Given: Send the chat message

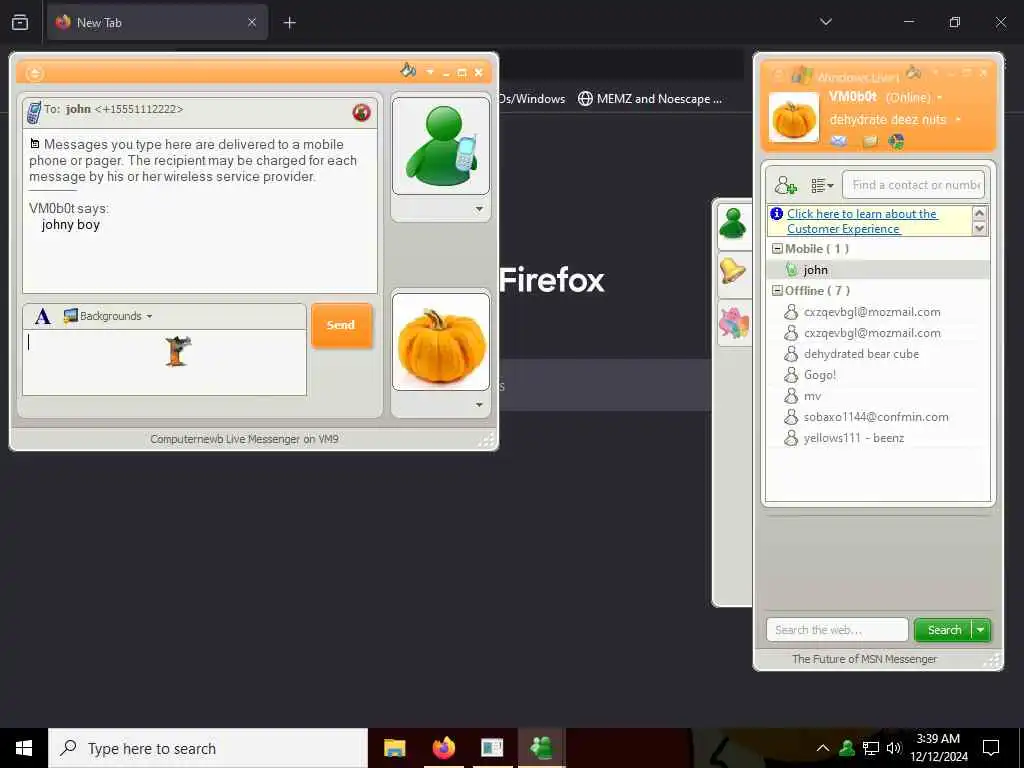Looking at the screenshot, I should tap(341, 325).
